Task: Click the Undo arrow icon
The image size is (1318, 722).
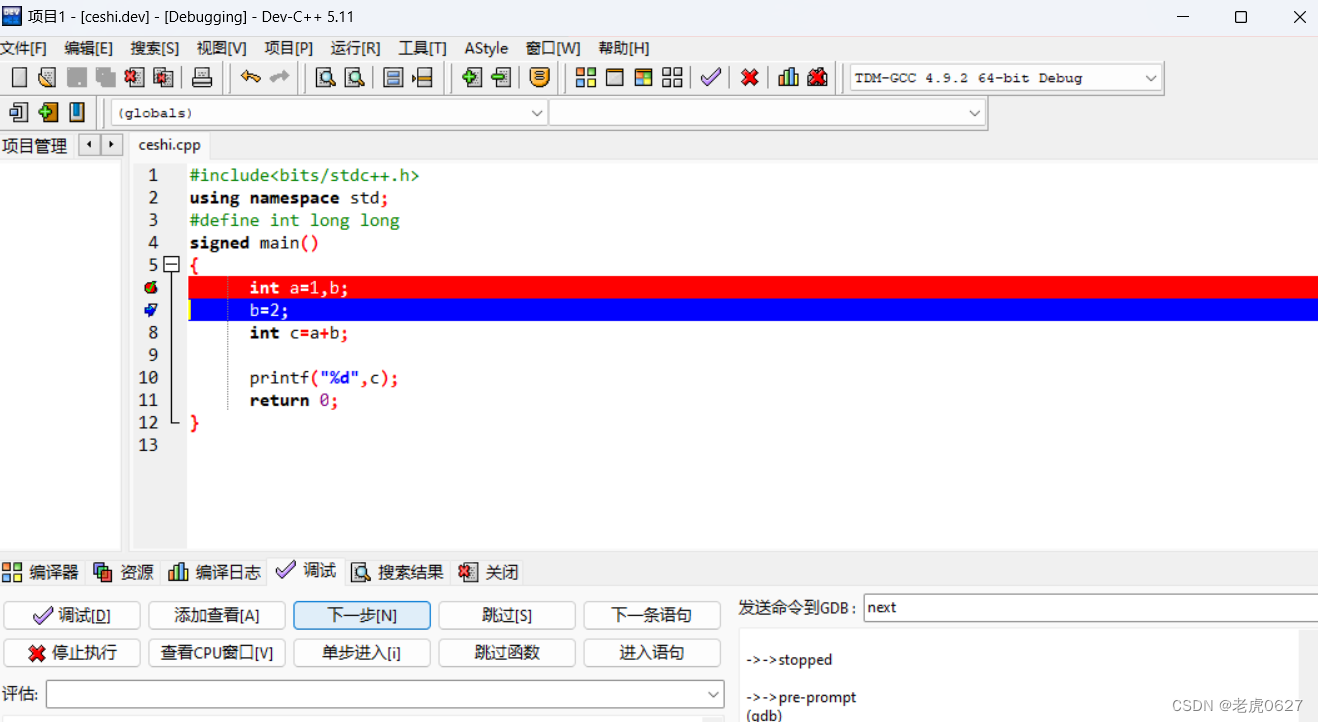Action: [251, 77]
